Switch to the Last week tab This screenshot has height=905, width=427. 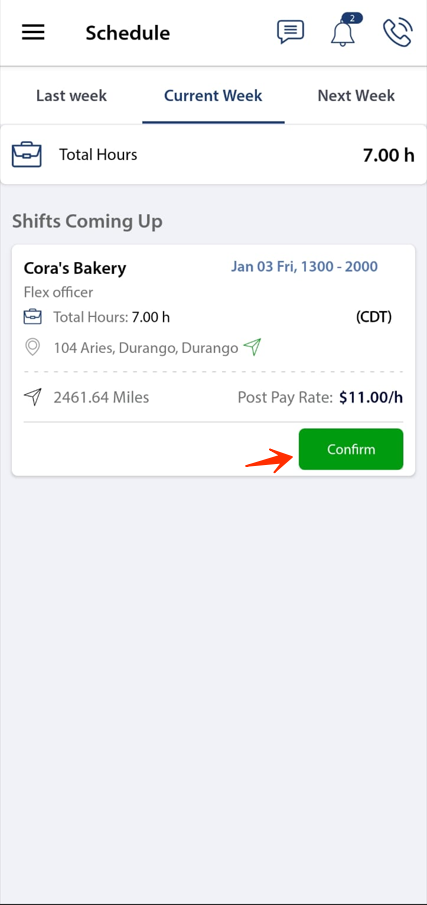pyautogui.click(x=72, y=96)
